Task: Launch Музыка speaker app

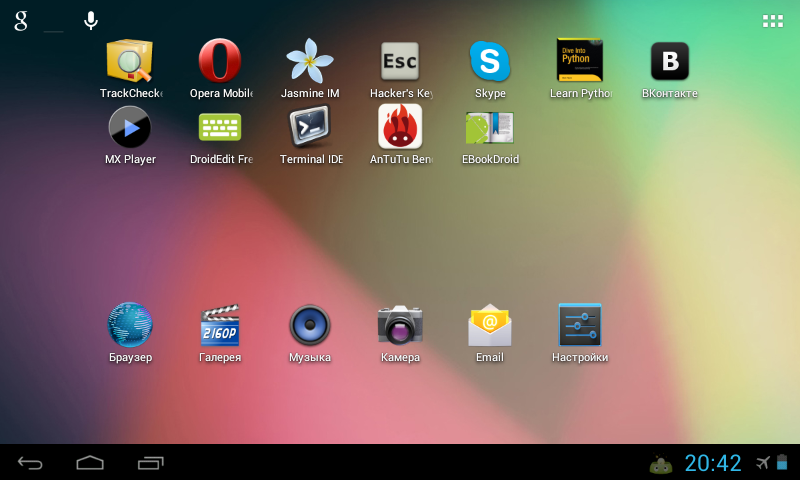Action: point(310,325)
